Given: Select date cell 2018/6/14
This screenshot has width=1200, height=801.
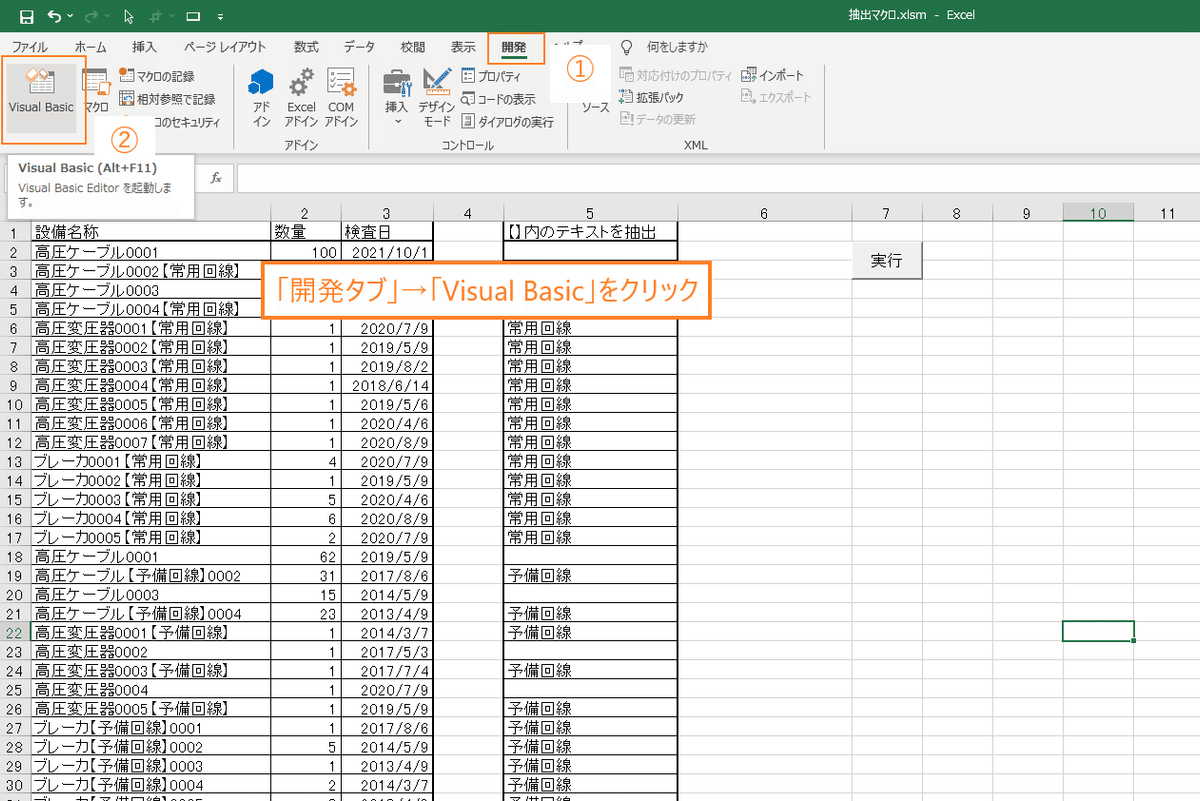Looking at the screenshot, I should point(387,385).
